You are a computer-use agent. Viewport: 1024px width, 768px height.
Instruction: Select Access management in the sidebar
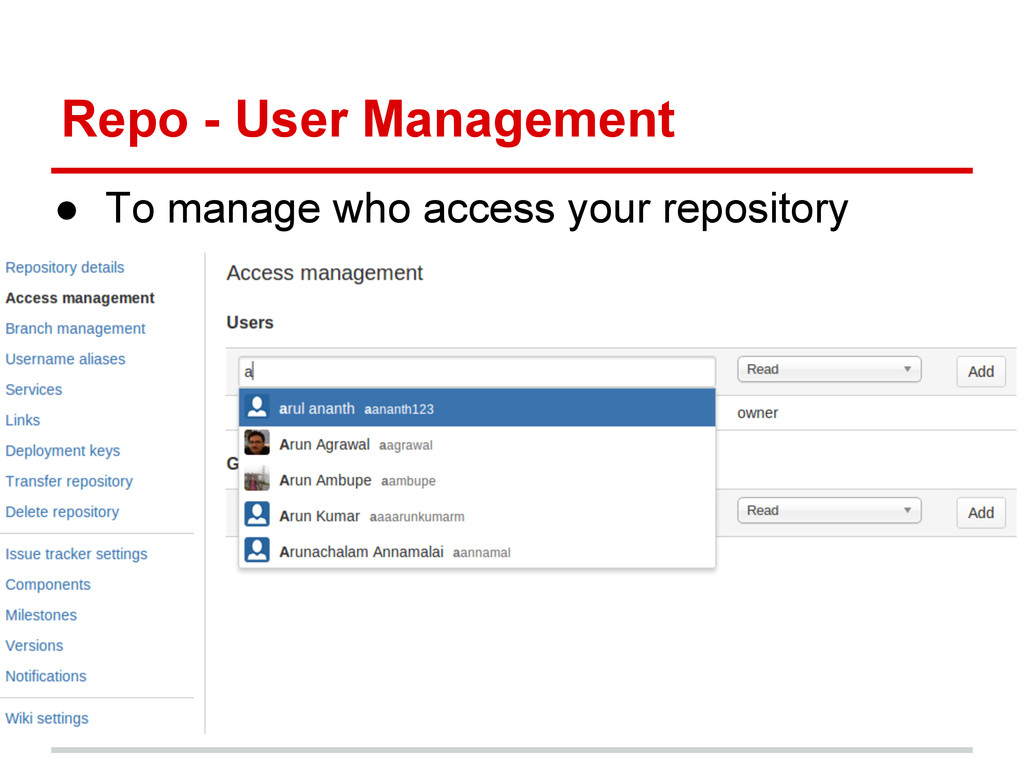click(x=80, y=298)
